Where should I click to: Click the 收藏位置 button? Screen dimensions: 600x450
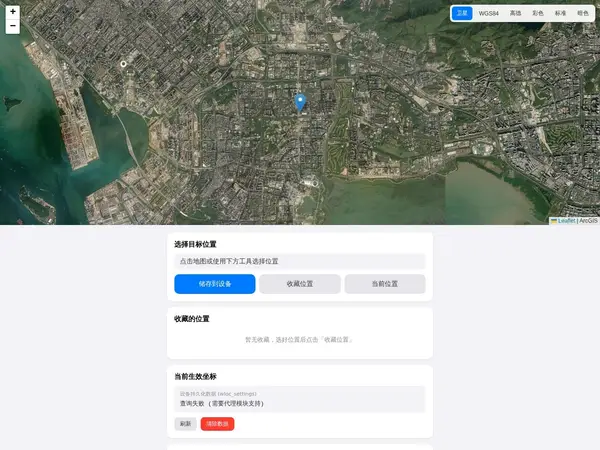[x=300, y=284]
